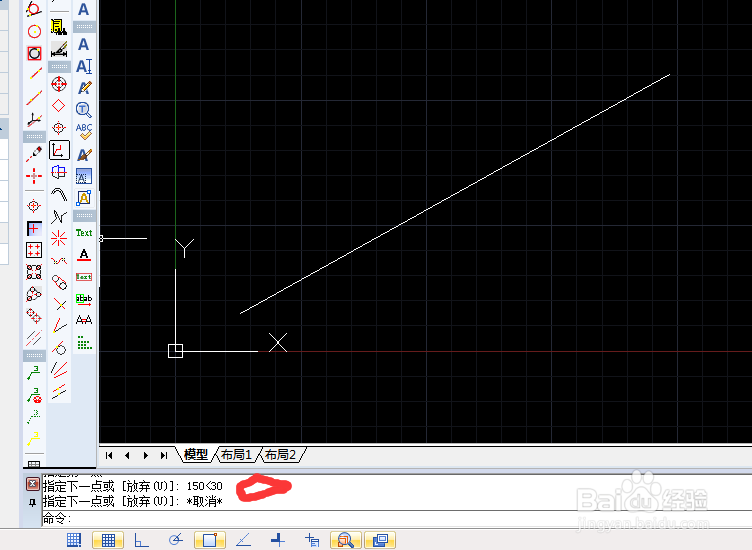Go to last layout tab arrow
This screenshot has width=752, height=550.
coord(164,455)
